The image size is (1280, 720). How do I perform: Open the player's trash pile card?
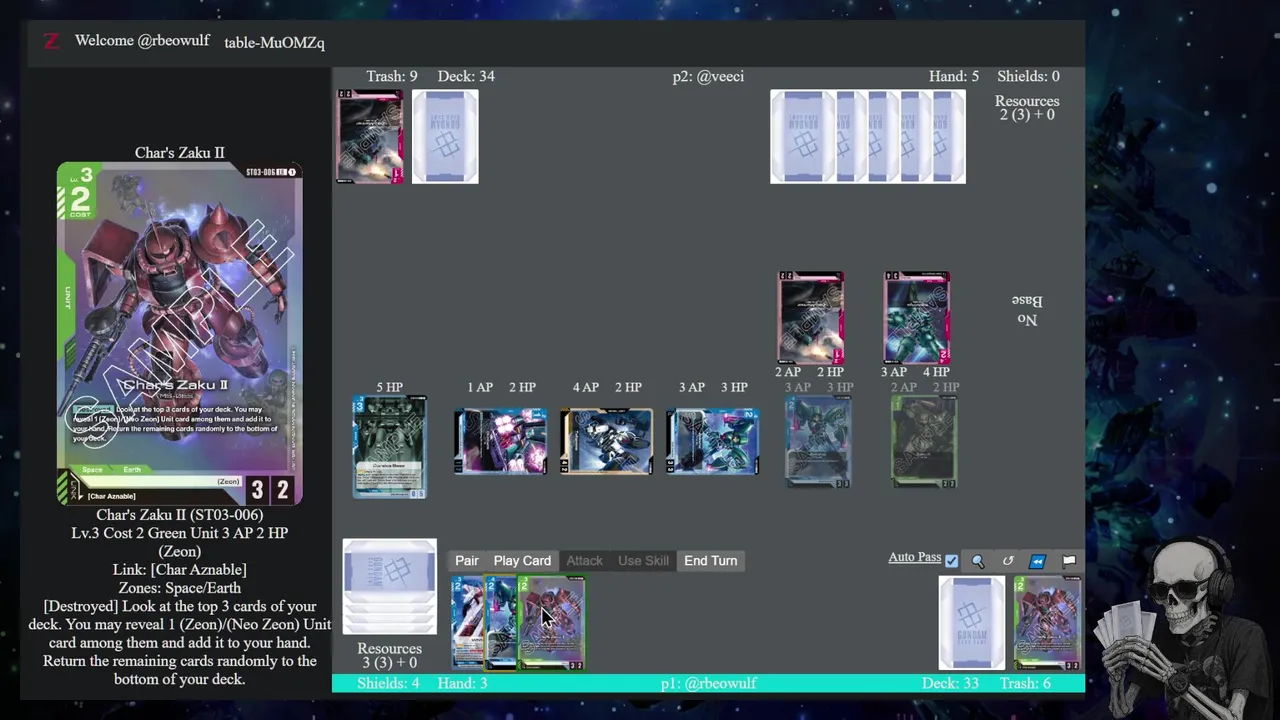pos(1047,623)
